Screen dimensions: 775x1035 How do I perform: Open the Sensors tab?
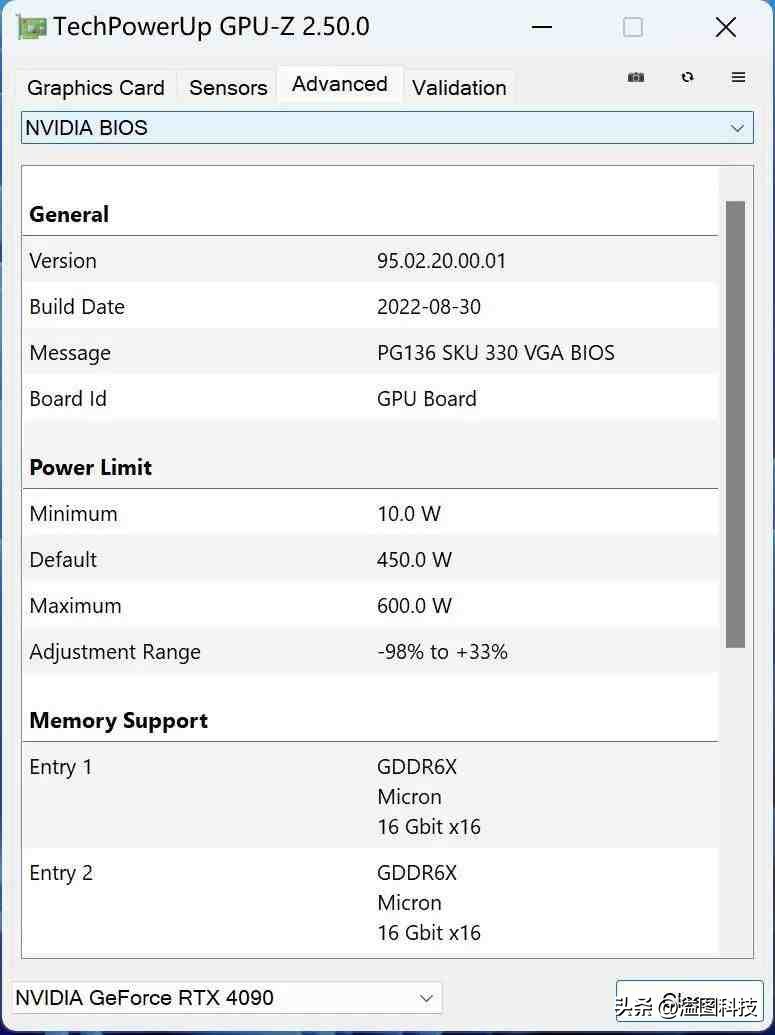click(x=227, y=88)
